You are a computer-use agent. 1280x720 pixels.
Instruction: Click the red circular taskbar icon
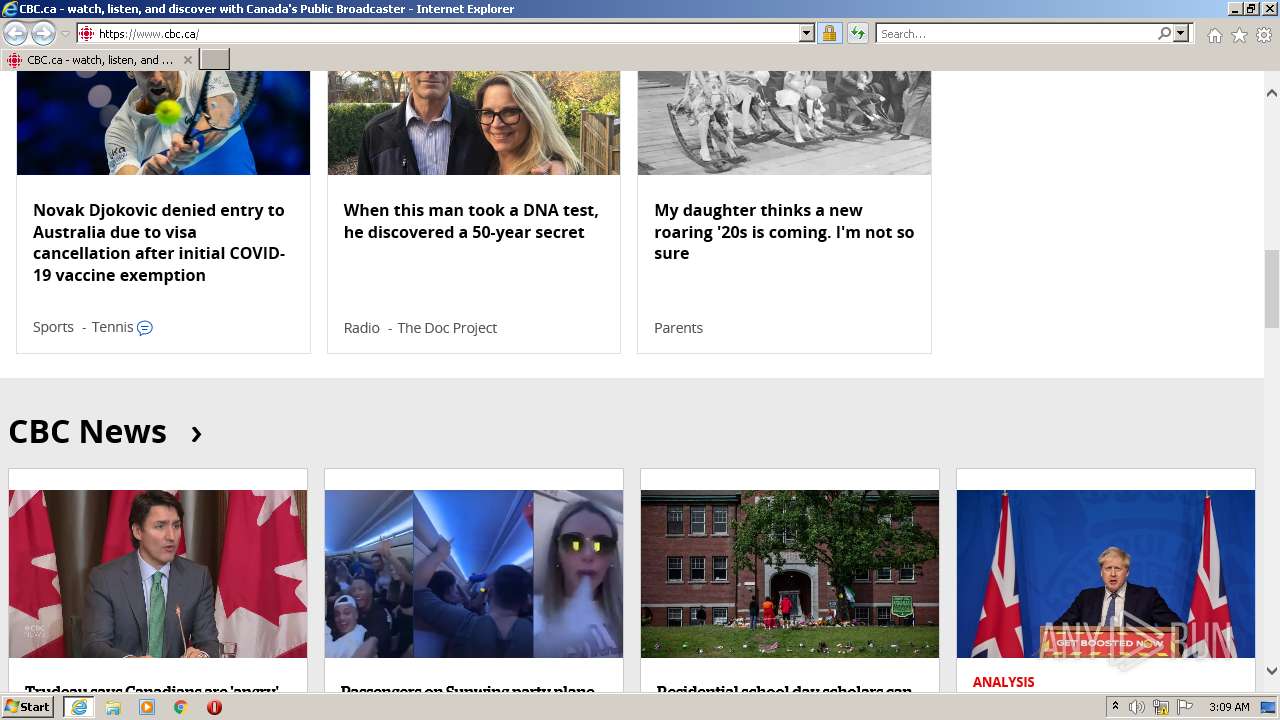[214, 707]
